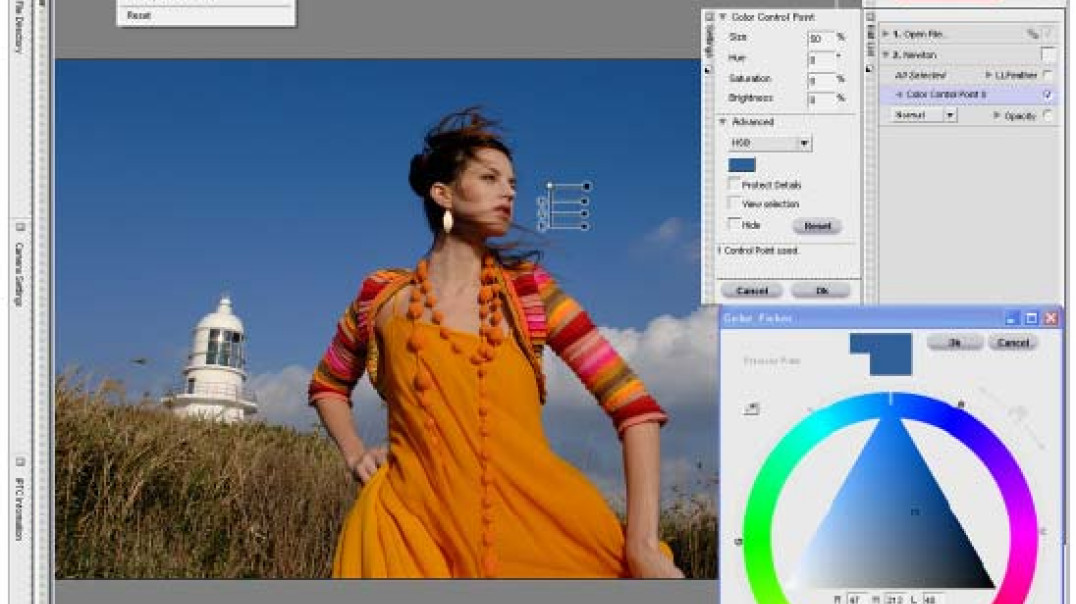Expand step 1 Open File in the edit list
1076x604 pixels.
(886, 34)
